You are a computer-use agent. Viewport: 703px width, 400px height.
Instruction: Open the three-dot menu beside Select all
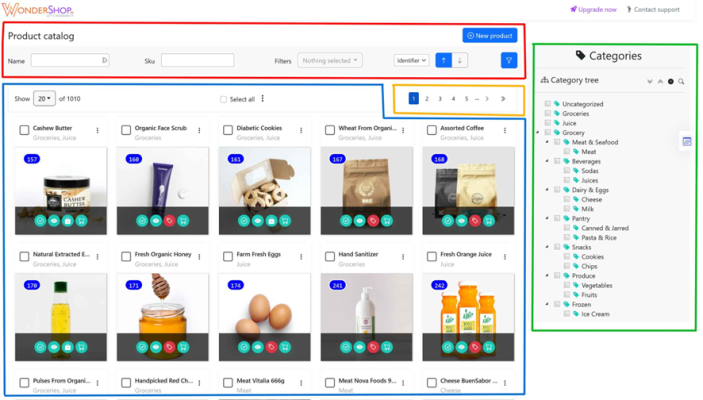(263, 99)
